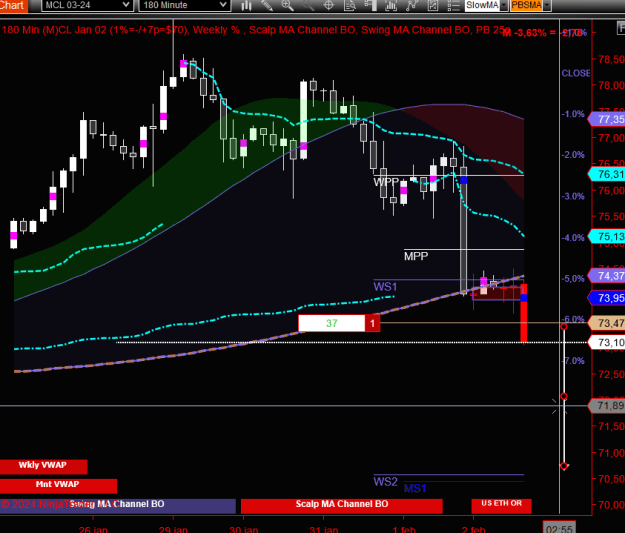Click the 70,00 price axis label
The height and width of the screenshot is (533, 625).
pyautogui.click(x=611, y=505)
